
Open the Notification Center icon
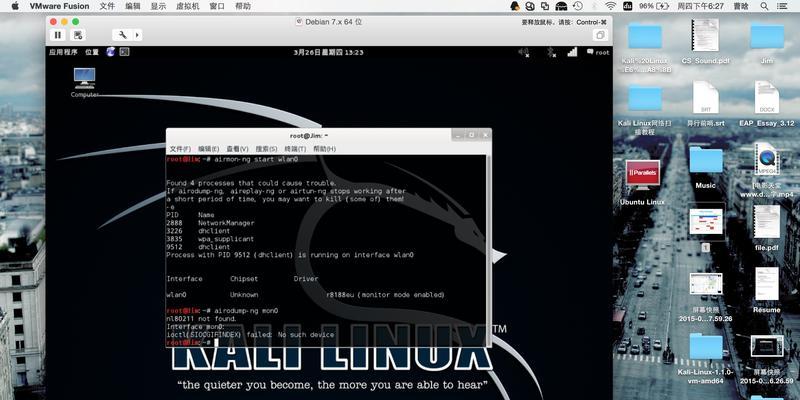pos(784,6)
